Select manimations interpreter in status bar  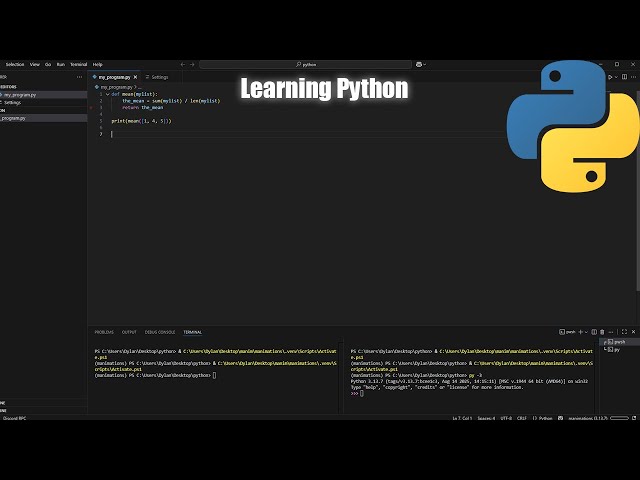588,418
